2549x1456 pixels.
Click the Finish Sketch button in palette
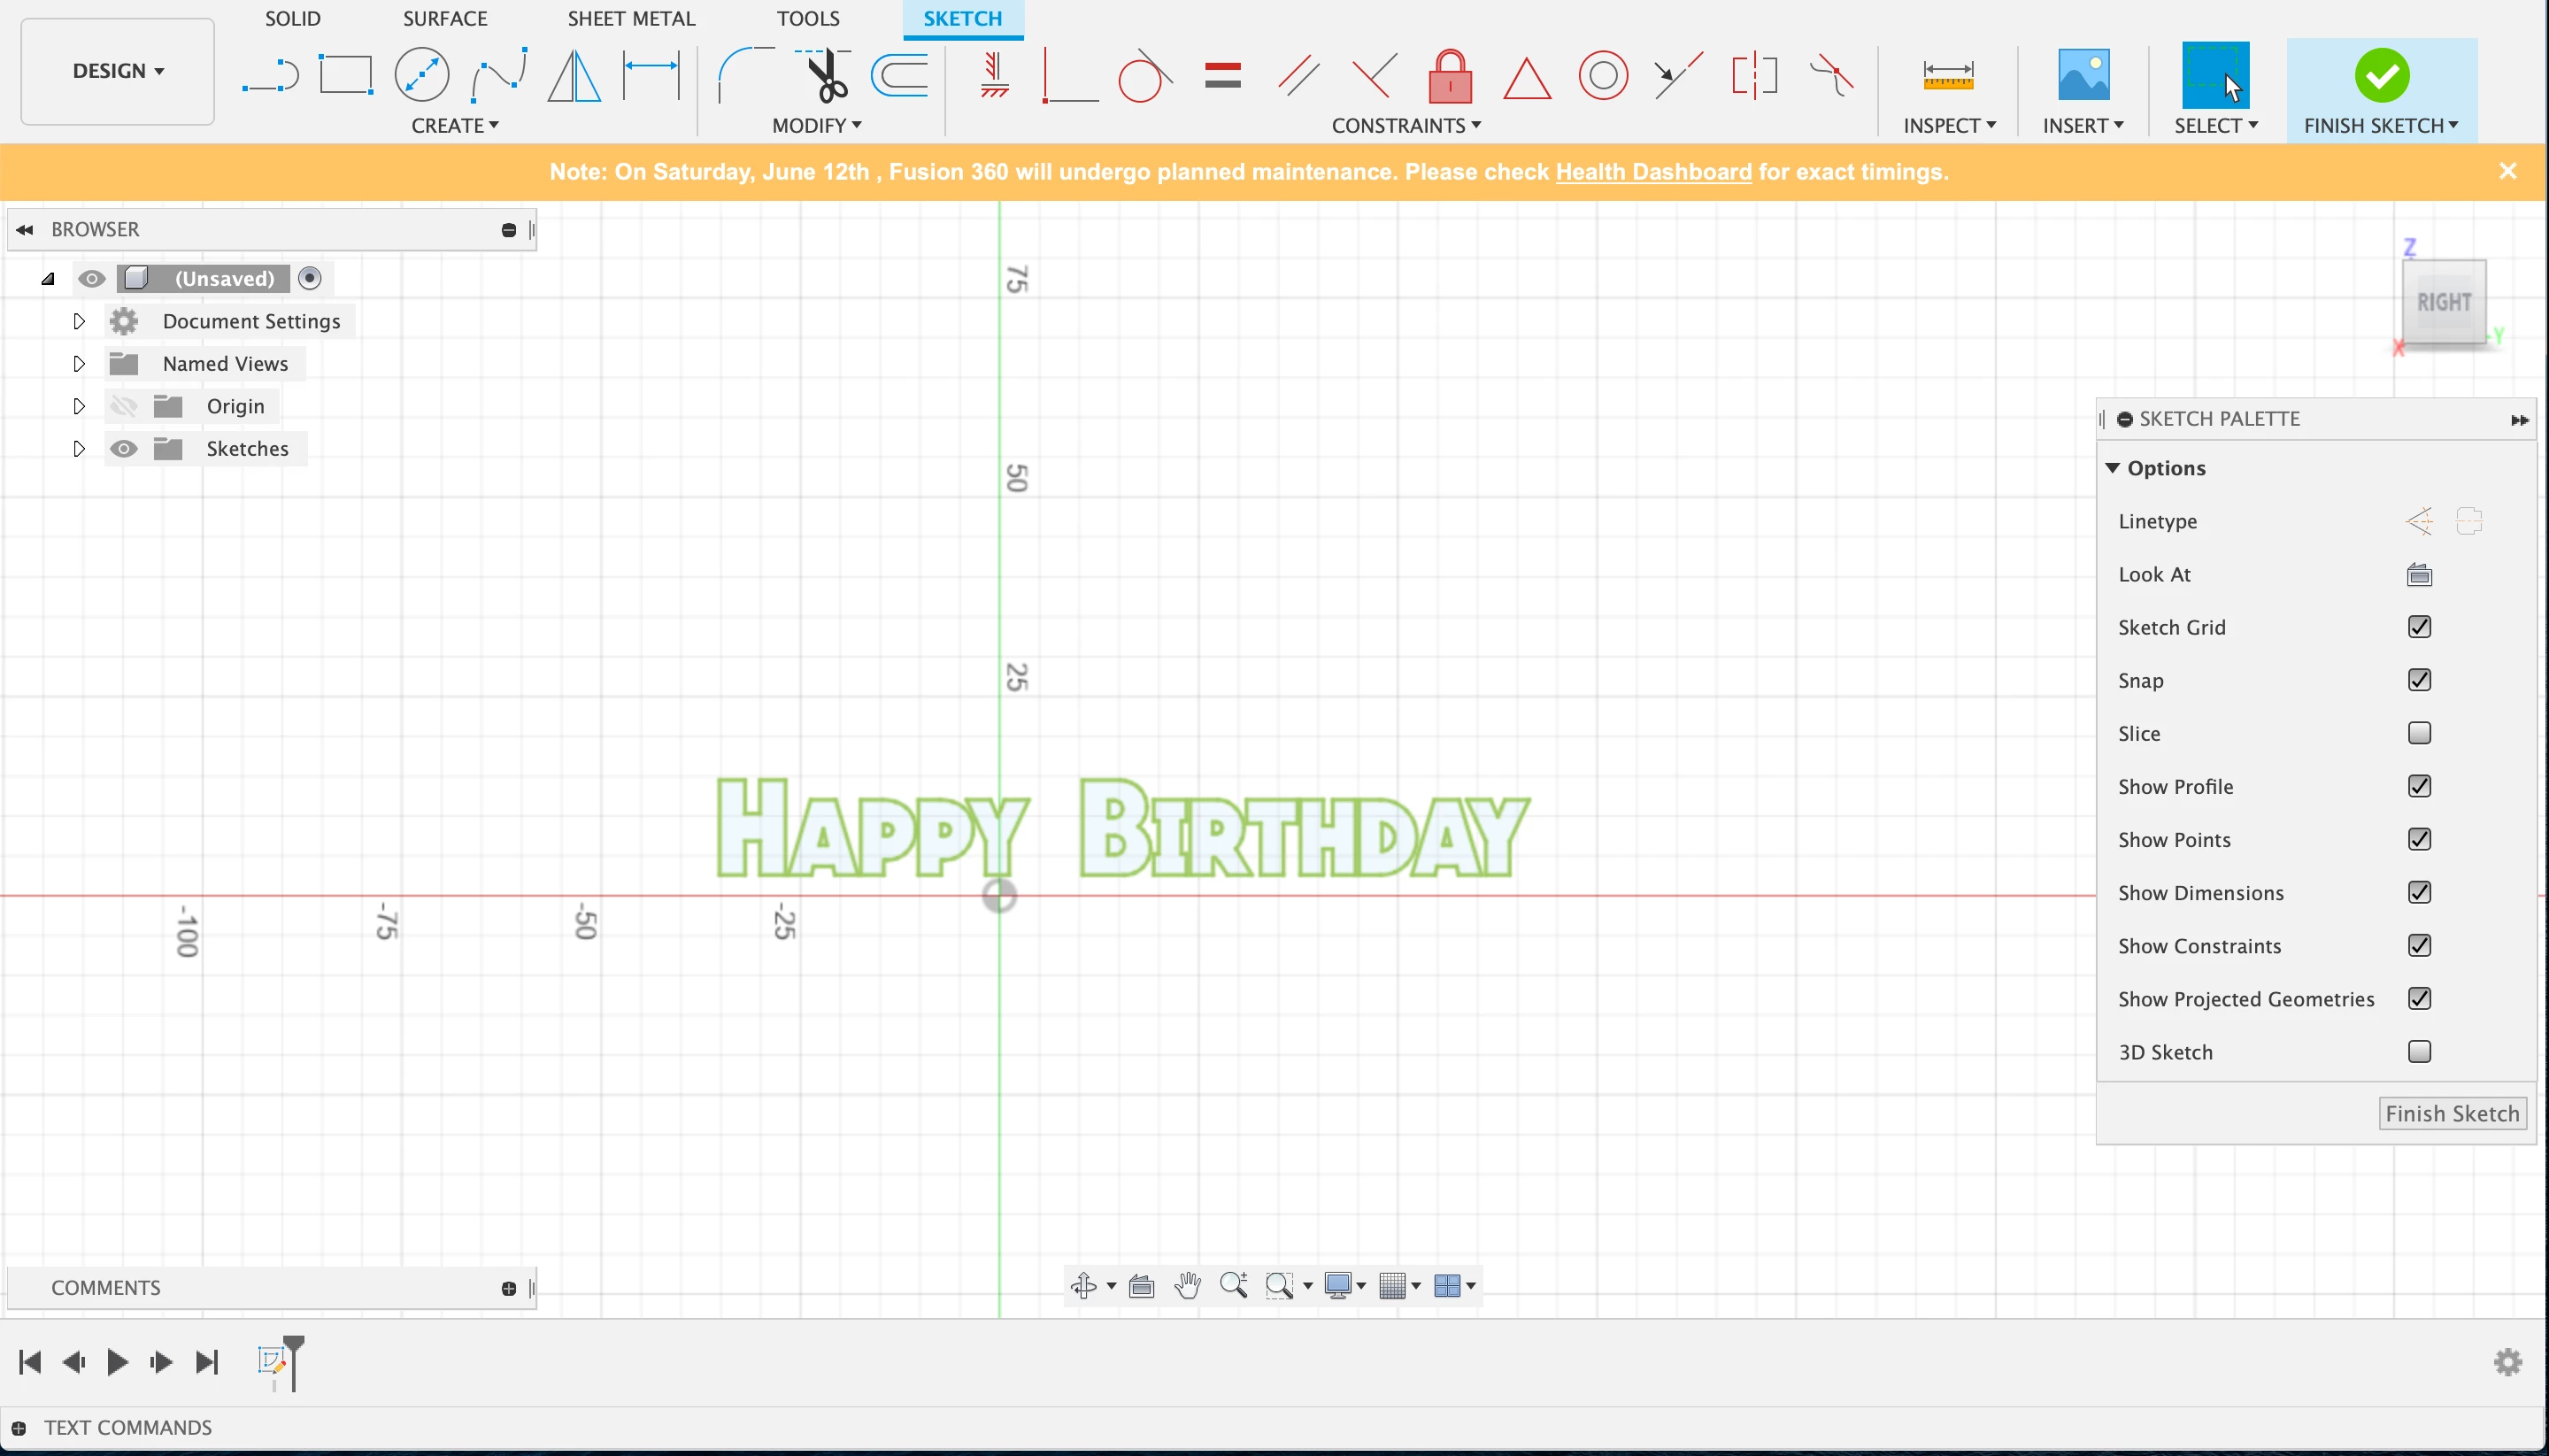pos(2451,1113)
